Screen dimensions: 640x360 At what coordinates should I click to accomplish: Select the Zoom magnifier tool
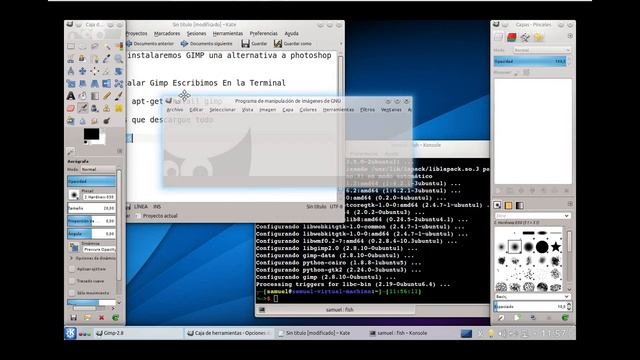119,59
